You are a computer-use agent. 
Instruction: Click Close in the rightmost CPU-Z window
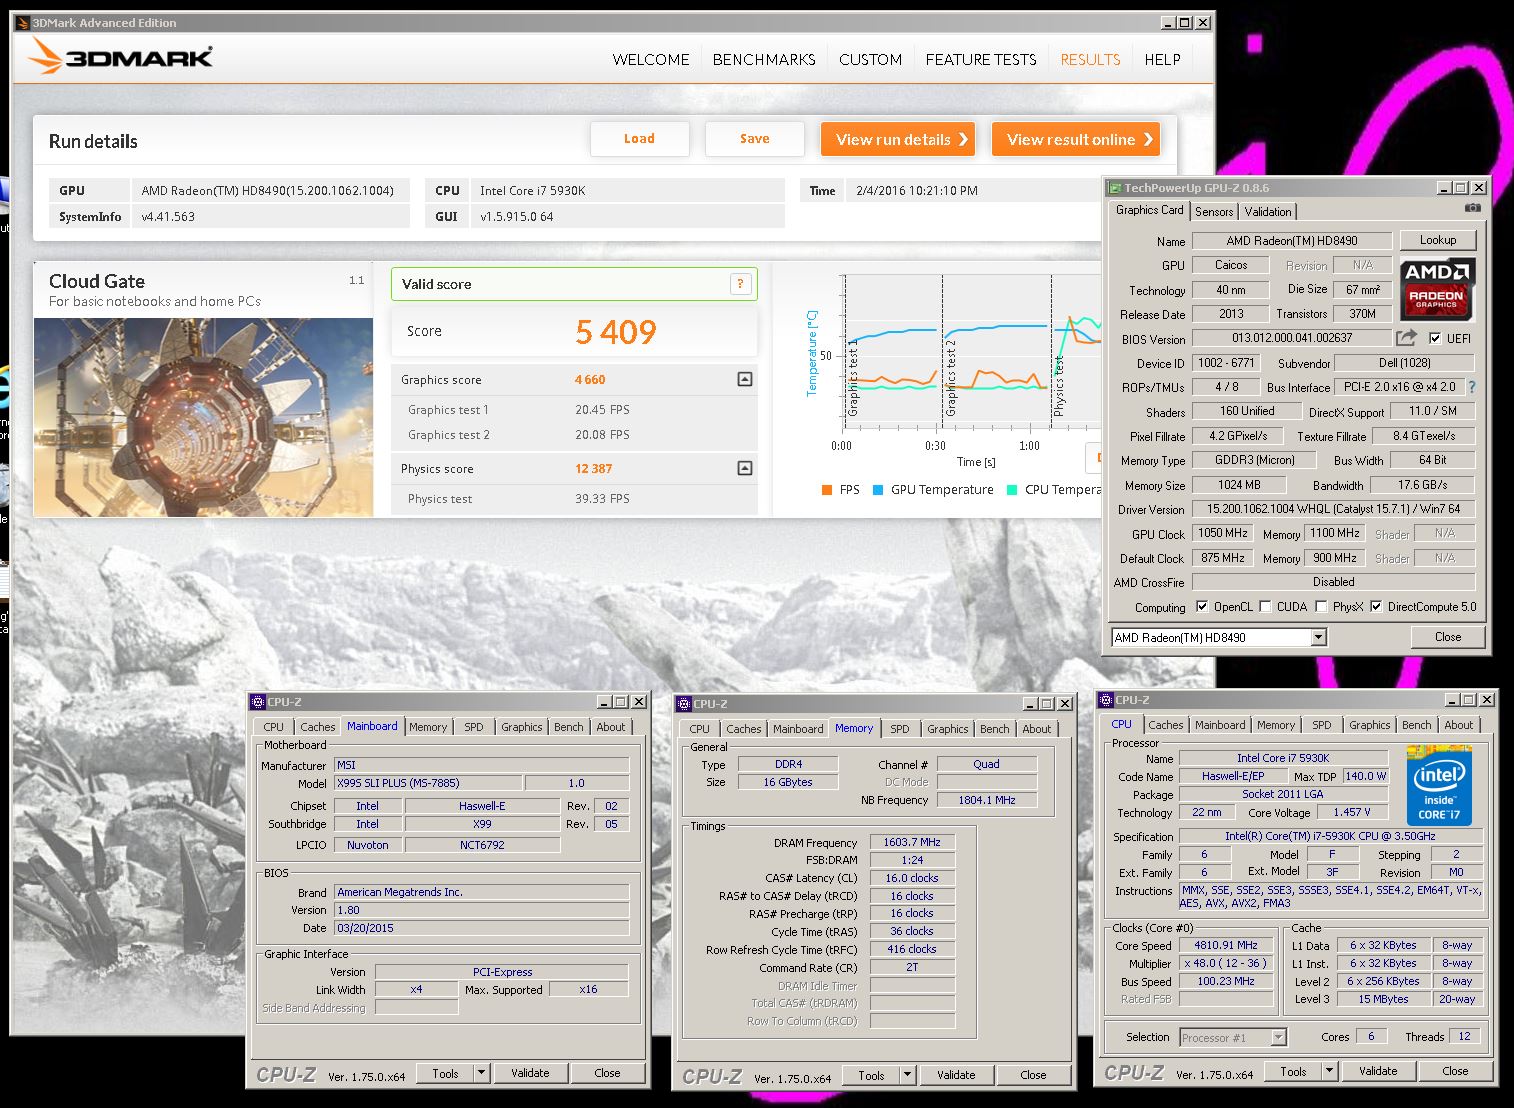1455,1071
